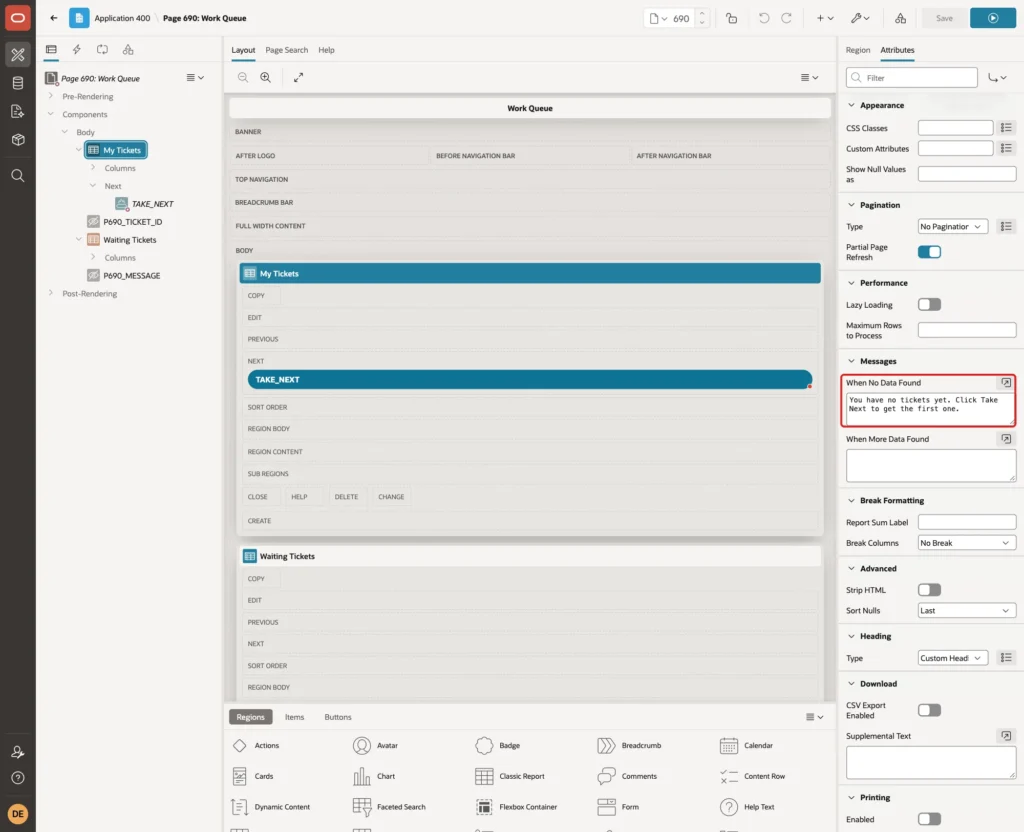Switch to Dynamic Actions lightning tab

[x=76, y=50]
